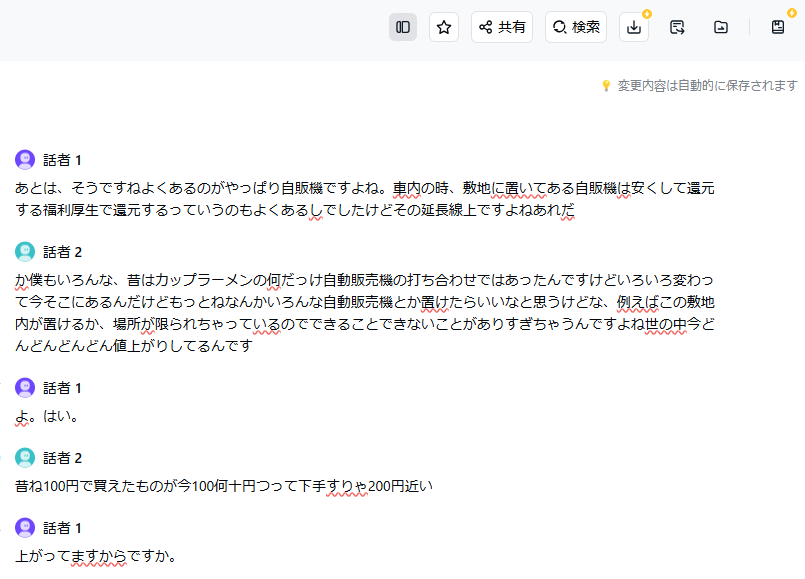The image size is (805, 579).
Task: Select first 話者 2 speaker name label
Action: point(62,252)
